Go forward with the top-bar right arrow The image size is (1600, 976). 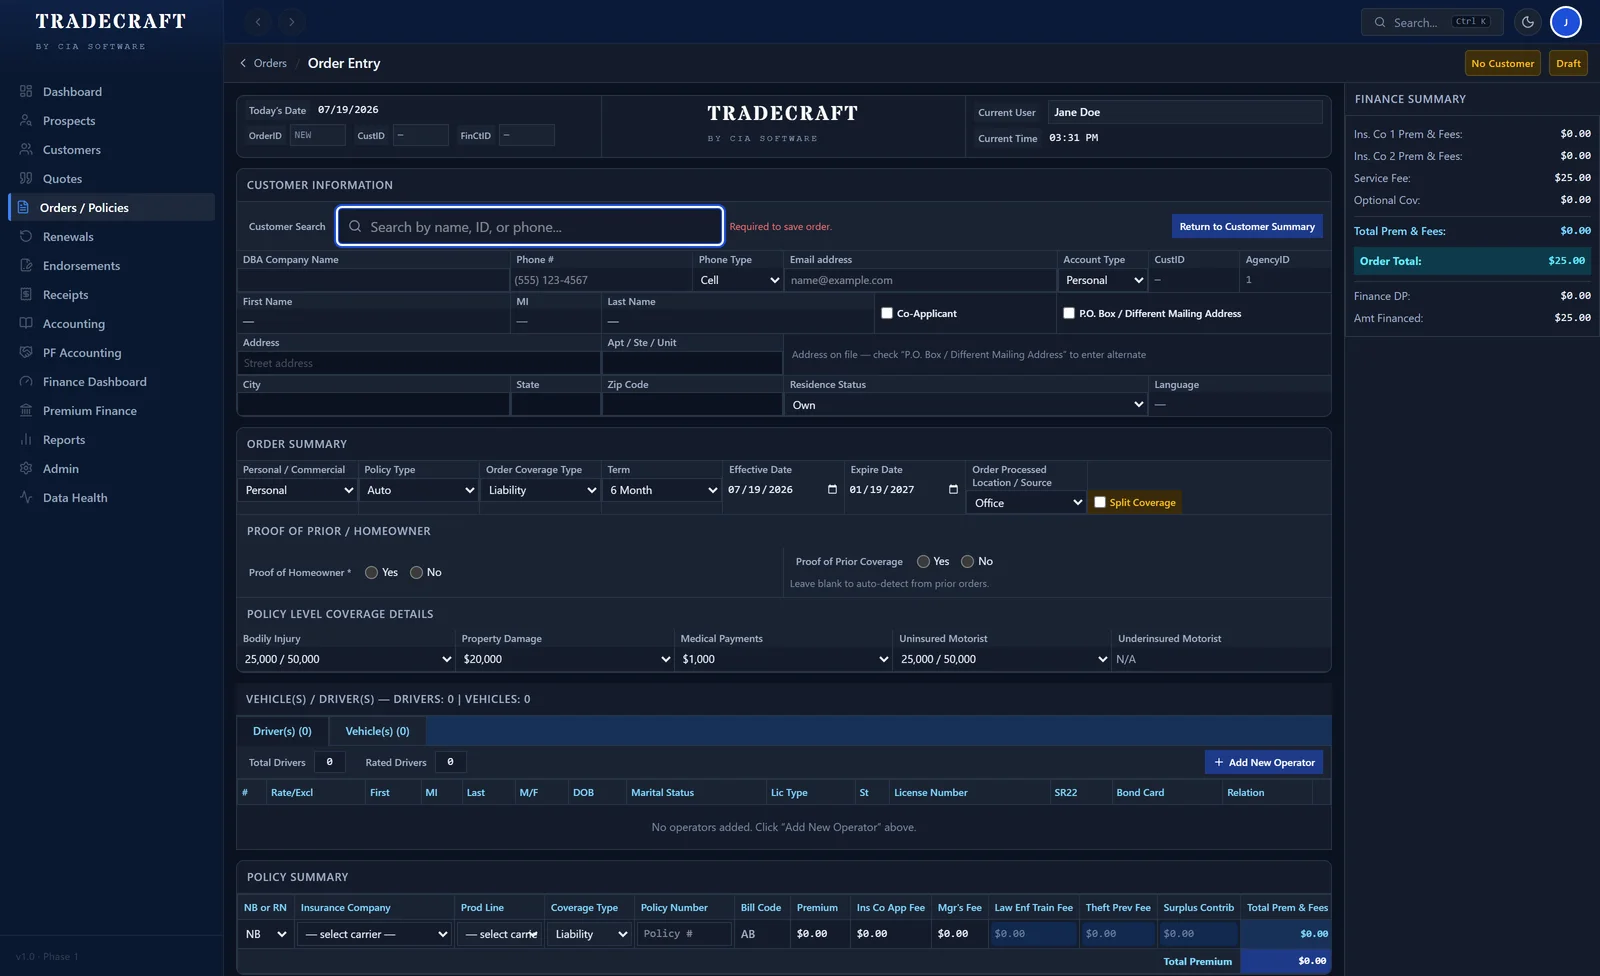point(291,21)
